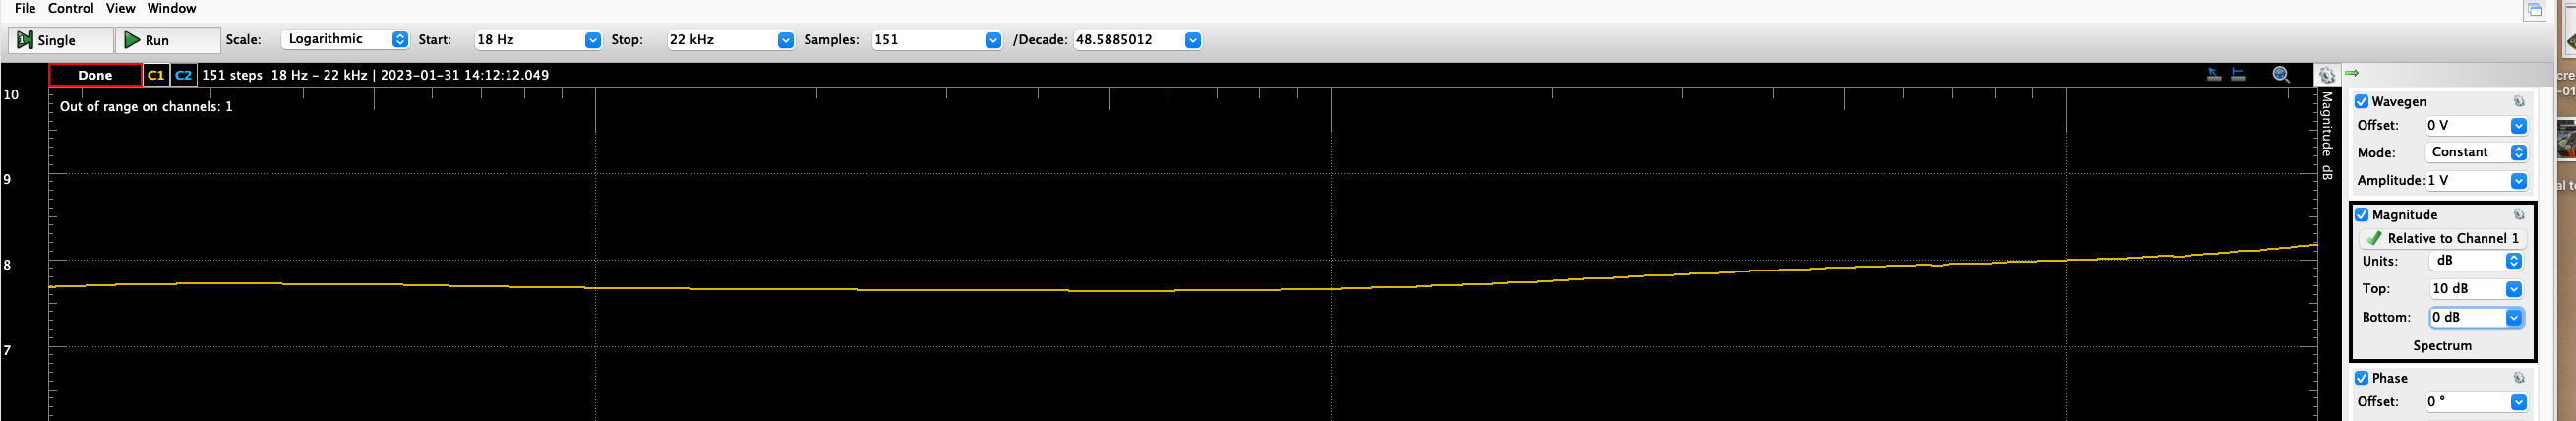Viewport: 2576px width, 421px height.
Task: Toggle channel C1 trace
Action: [x=155, y=75]
